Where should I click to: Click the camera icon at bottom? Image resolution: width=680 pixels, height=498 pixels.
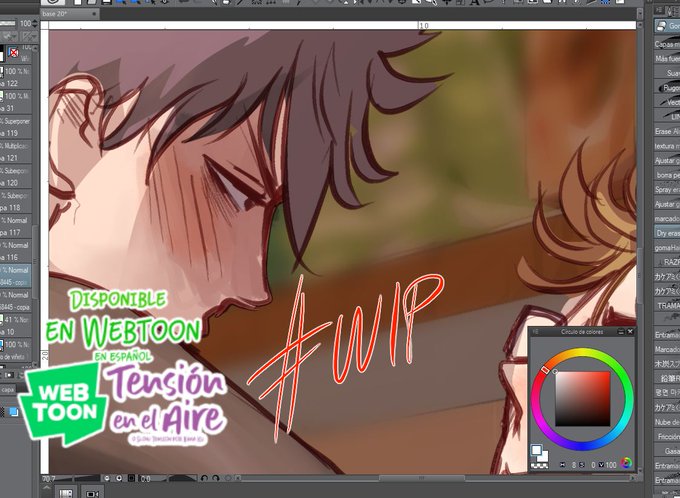(92, 493)
